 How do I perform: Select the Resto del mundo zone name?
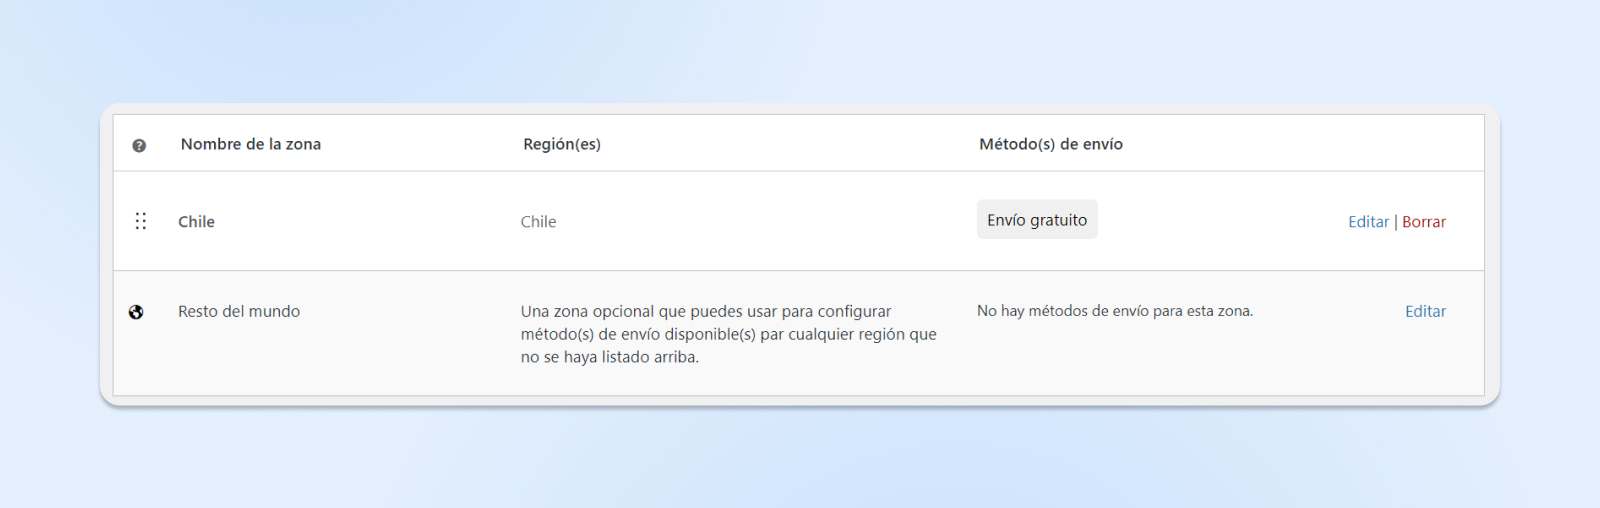(239, 312)
